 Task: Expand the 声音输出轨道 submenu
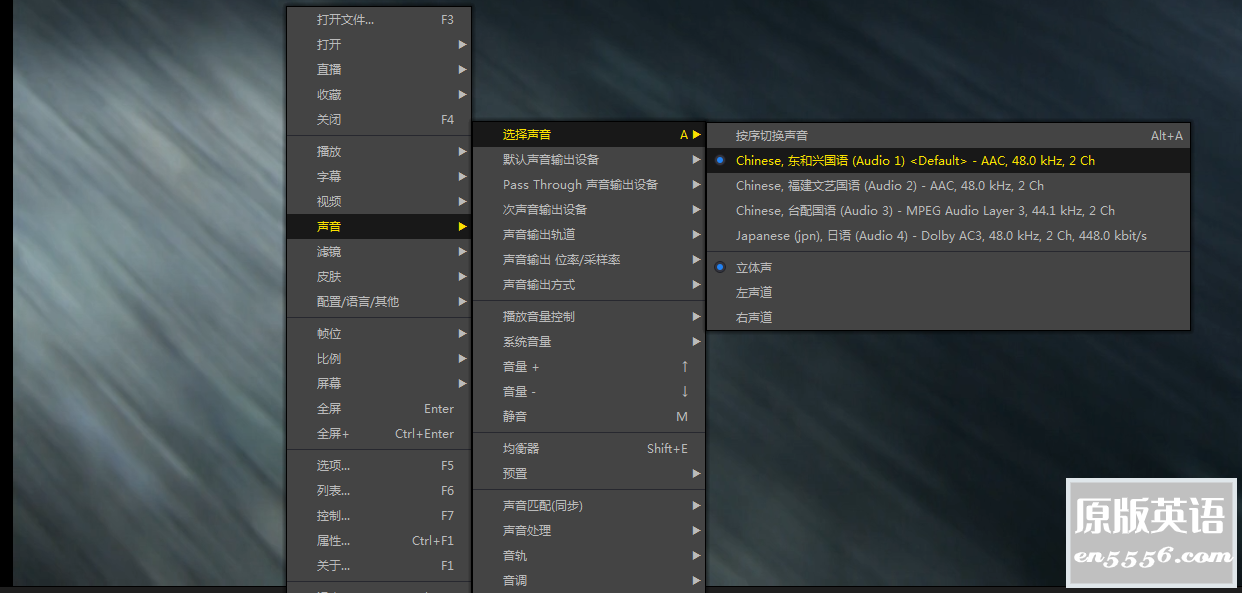pos(539,235)
